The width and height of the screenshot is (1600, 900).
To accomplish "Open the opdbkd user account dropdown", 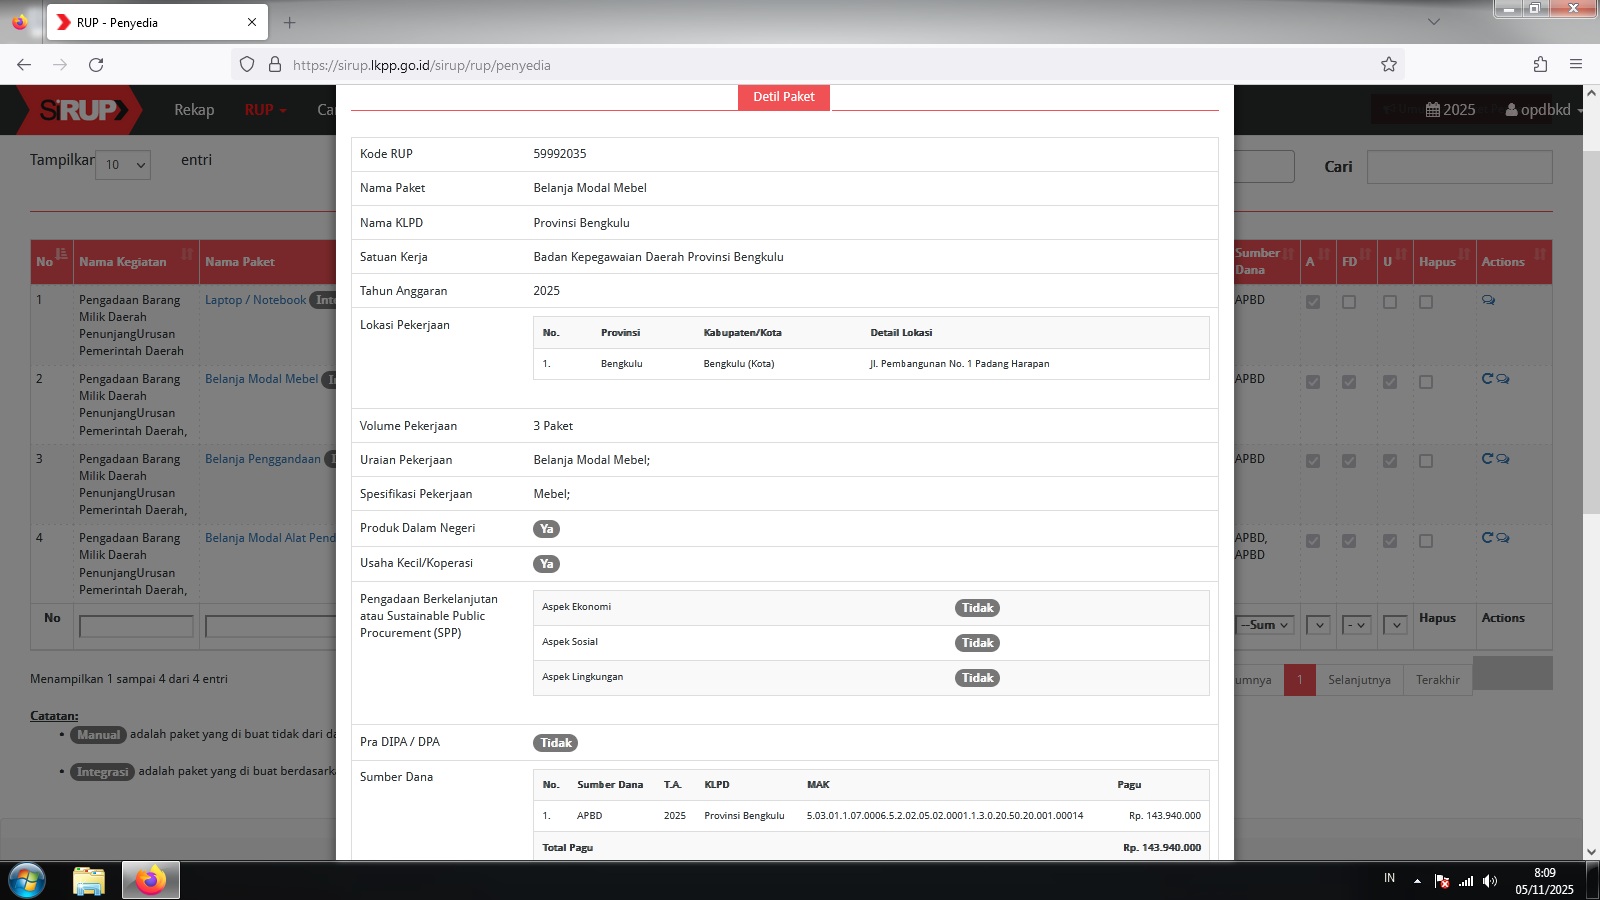I will point(1543,110).
